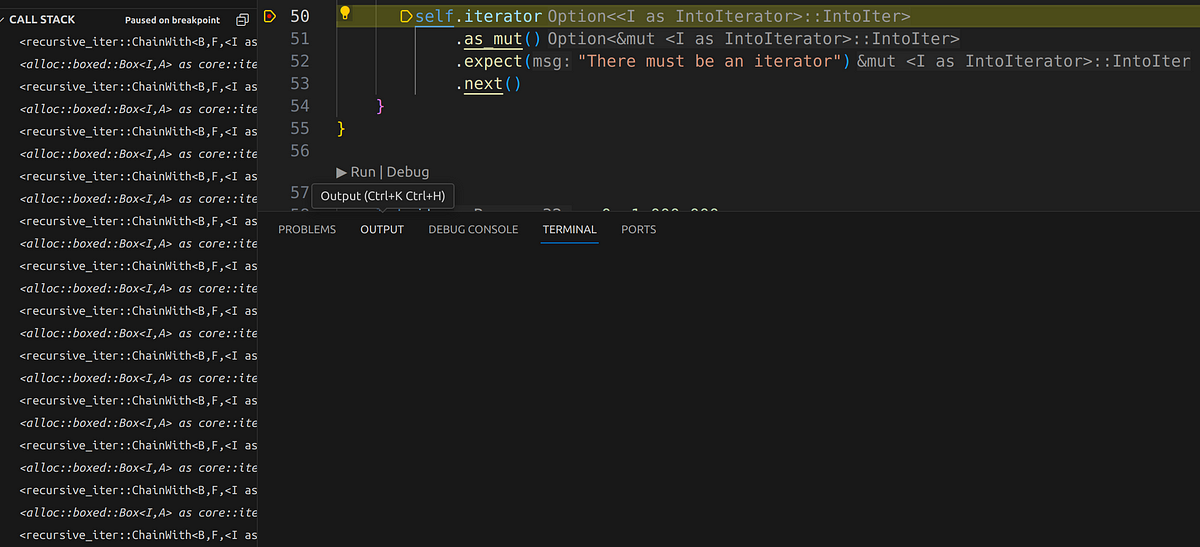Click line number 53 in the gutter
The image size is (1200, 547).
tap(299, 83)
